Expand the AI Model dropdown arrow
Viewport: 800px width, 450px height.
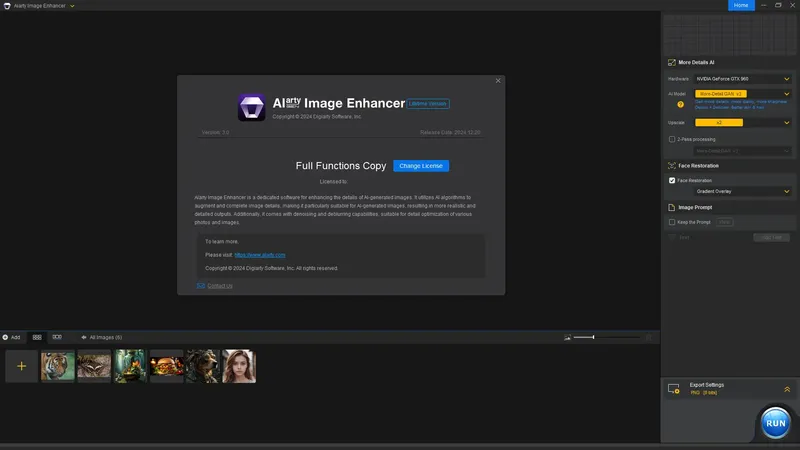(786, 94)
